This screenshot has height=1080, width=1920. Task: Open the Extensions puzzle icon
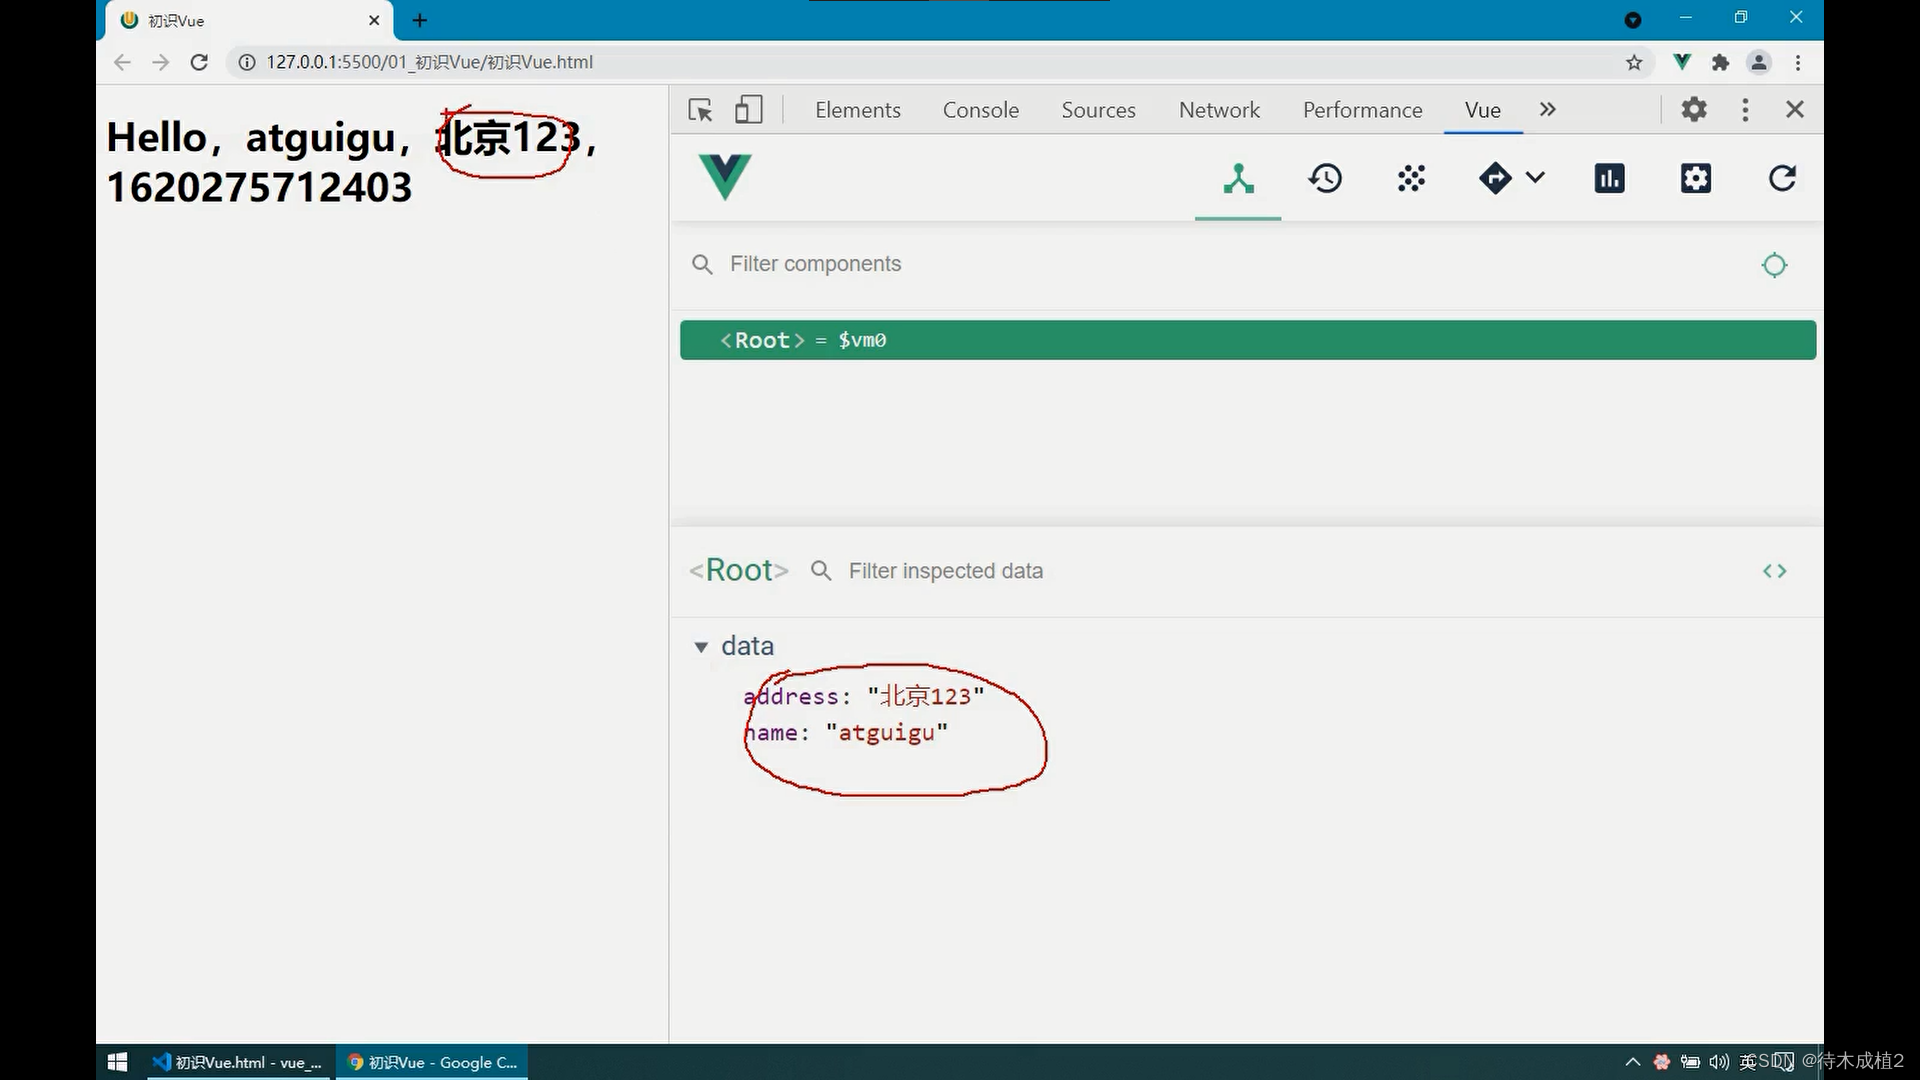(x=1720, y=63)
